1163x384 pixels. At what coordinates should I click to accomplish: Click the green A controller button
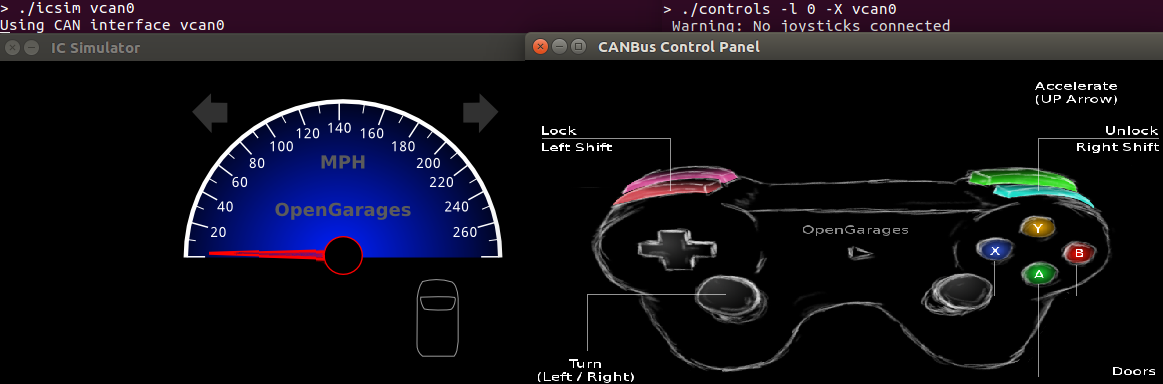click(1038, 274)
